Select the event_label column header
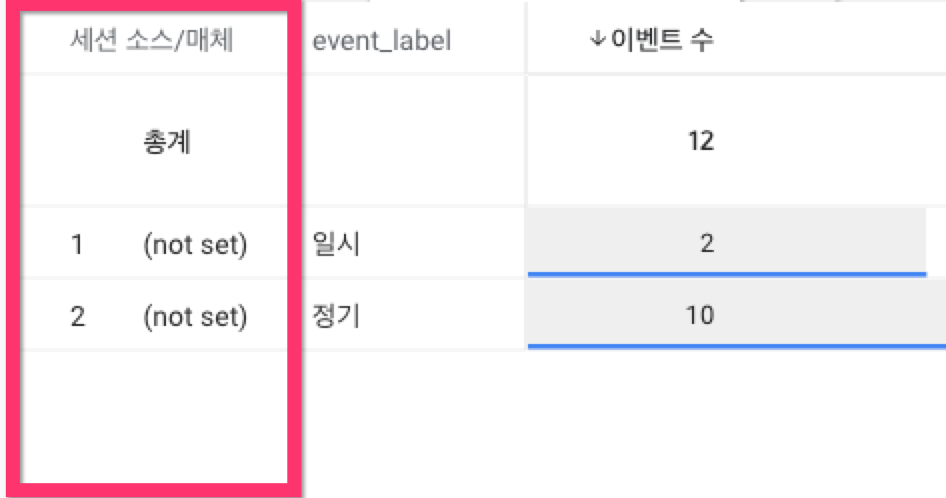The image size is (946, 498). pyautogui.click(x=382, y=41)
